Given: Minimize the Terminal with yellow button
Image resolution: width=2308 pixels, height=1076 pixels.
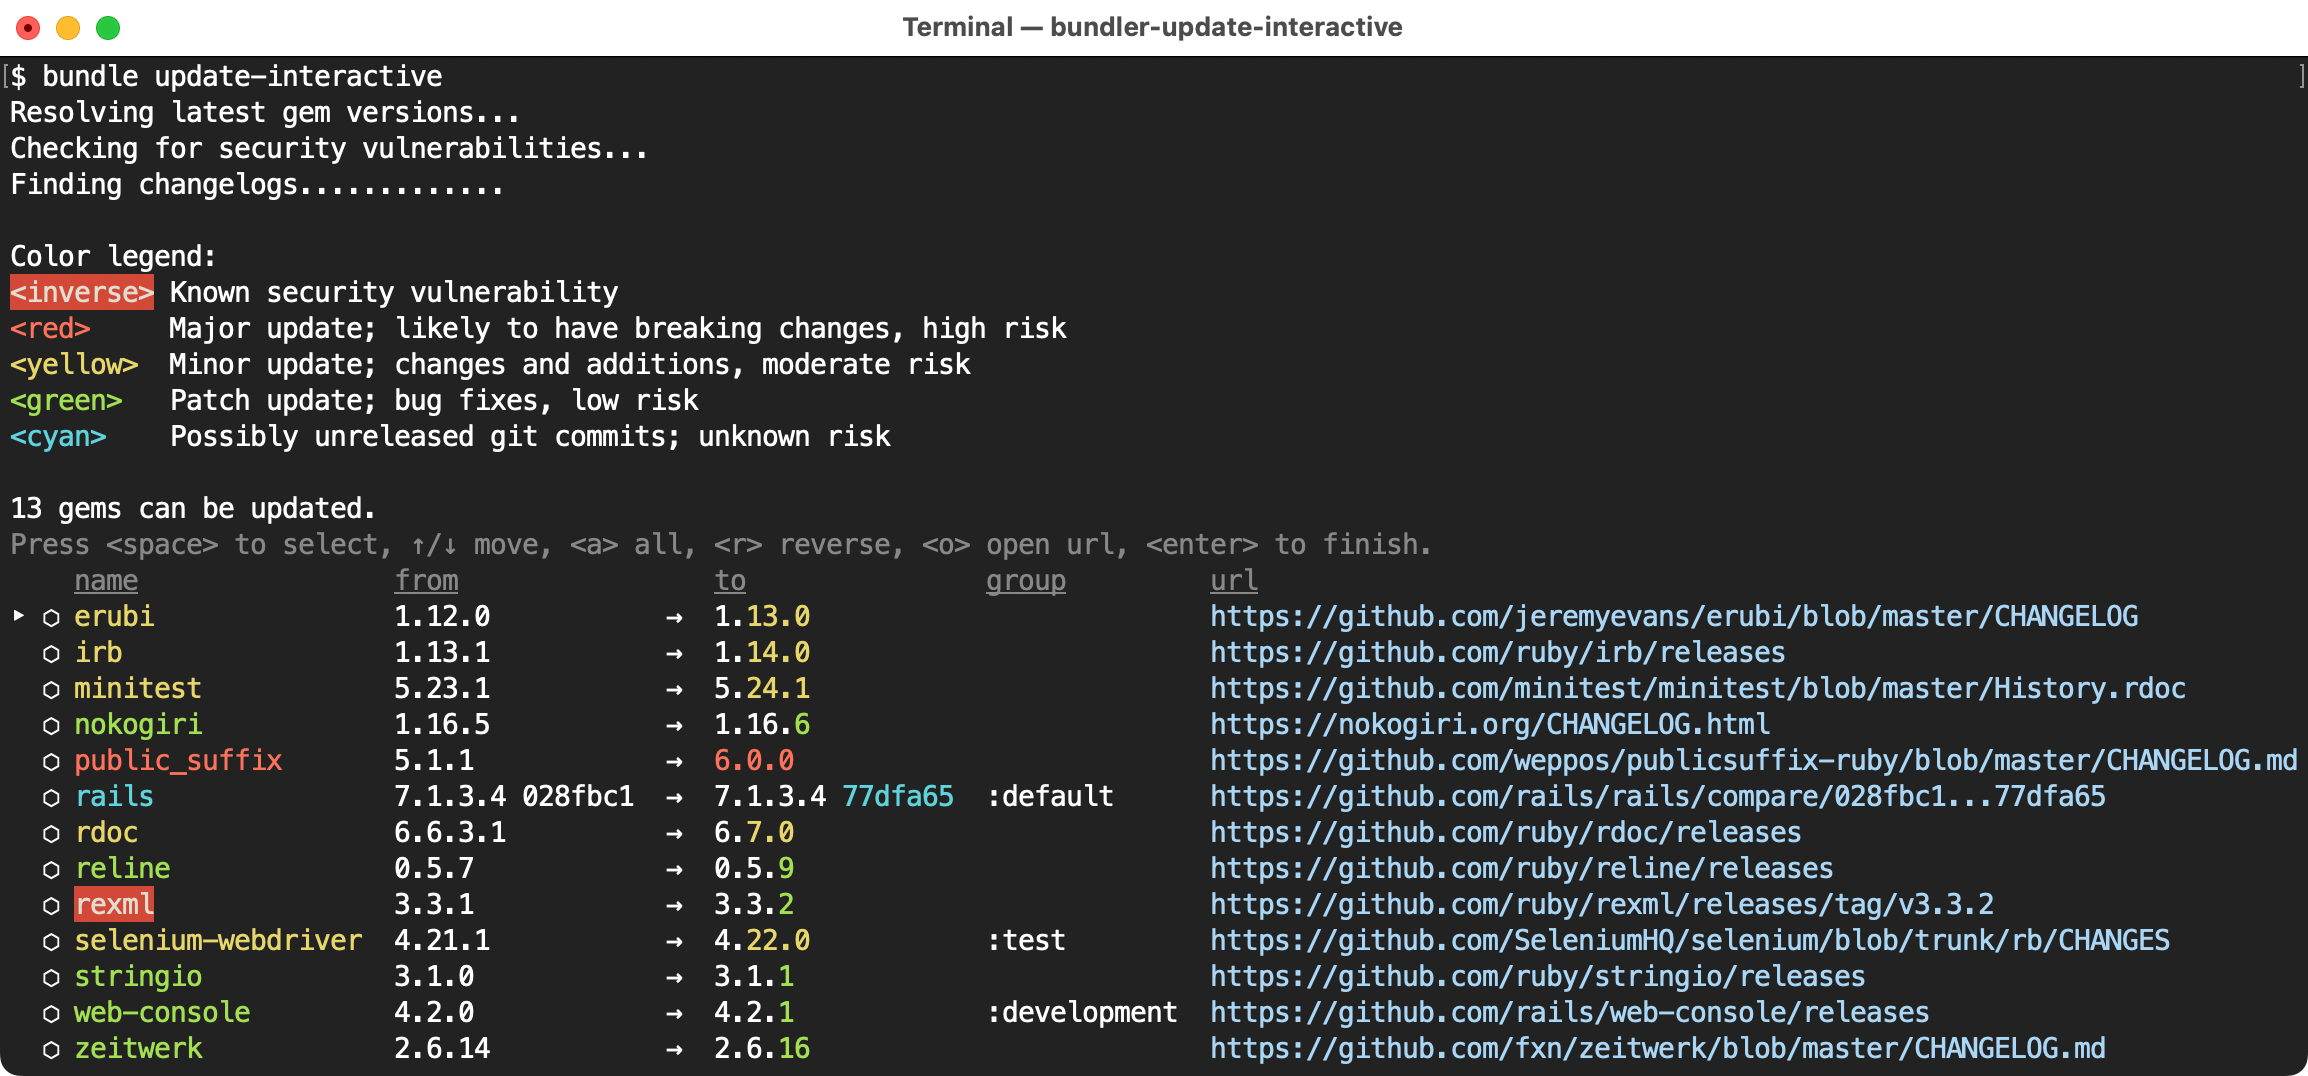Looking at the screenshot, I should pyautogui.click(x=68, y=28).
